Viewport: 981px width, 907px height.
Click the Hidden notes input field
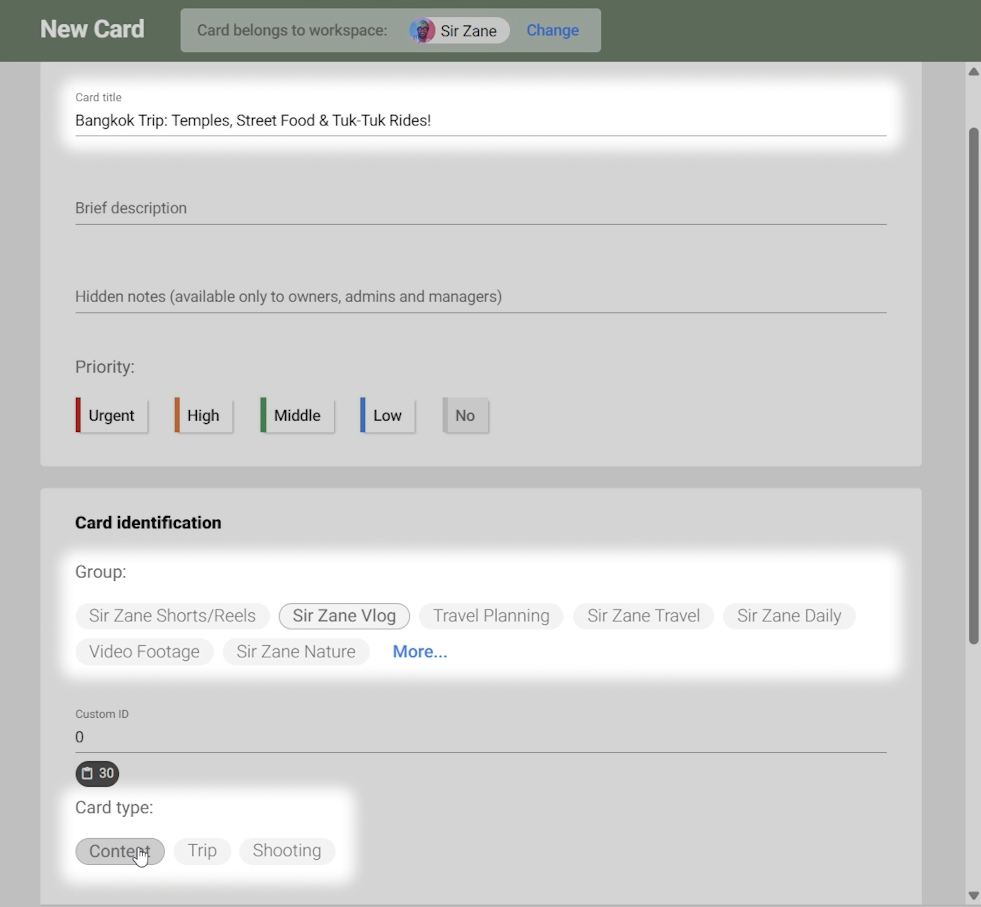[480, 297]
